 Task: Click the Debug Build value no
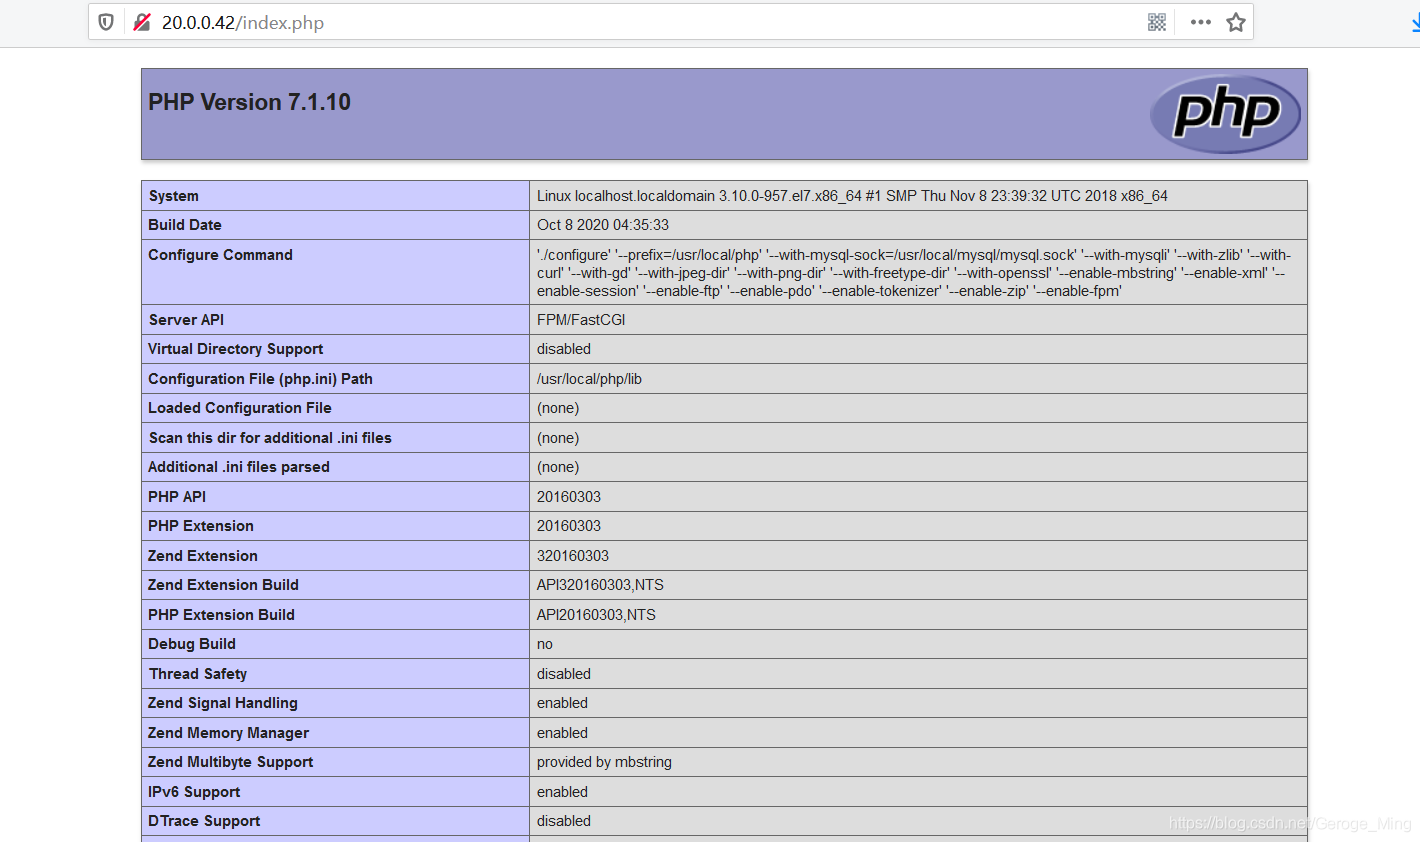[545, 644]
